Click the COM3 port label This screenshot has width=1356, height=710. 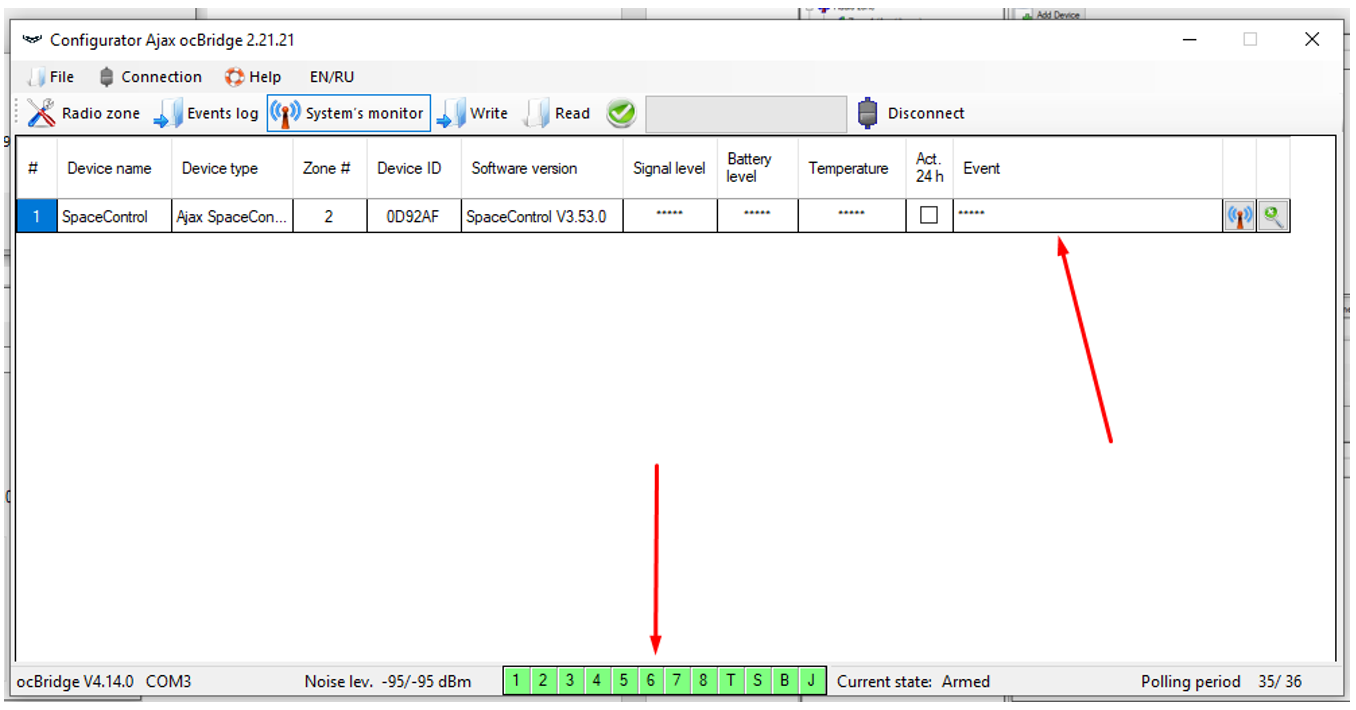click(169, 681)
